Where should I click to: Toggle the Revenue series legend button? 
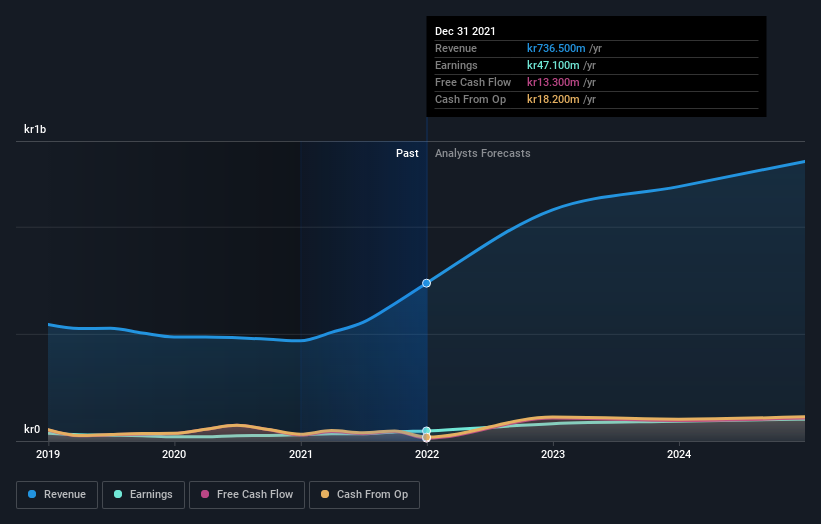pos(57,495)
